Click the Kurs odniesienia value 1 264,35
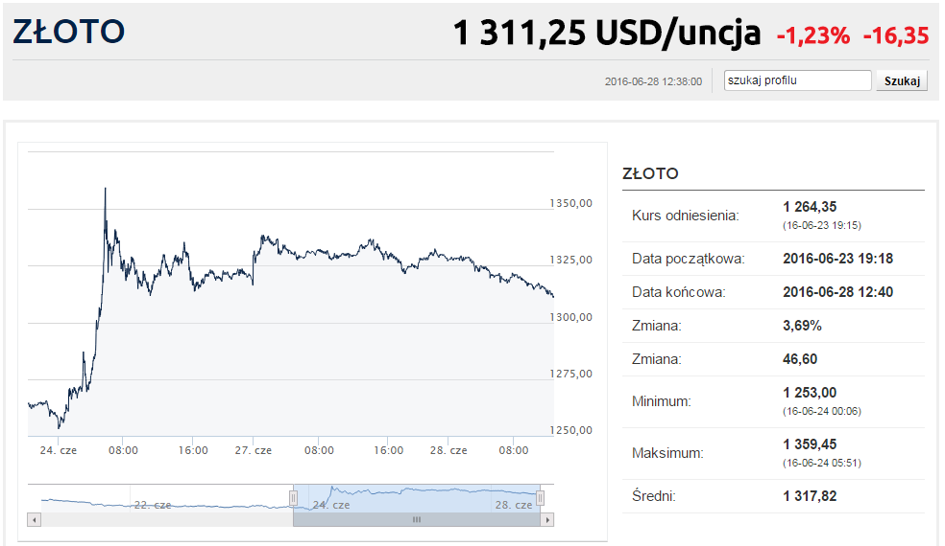Viewport: 945px width, 546px height. pyautogui.click(x=809, y=207)
